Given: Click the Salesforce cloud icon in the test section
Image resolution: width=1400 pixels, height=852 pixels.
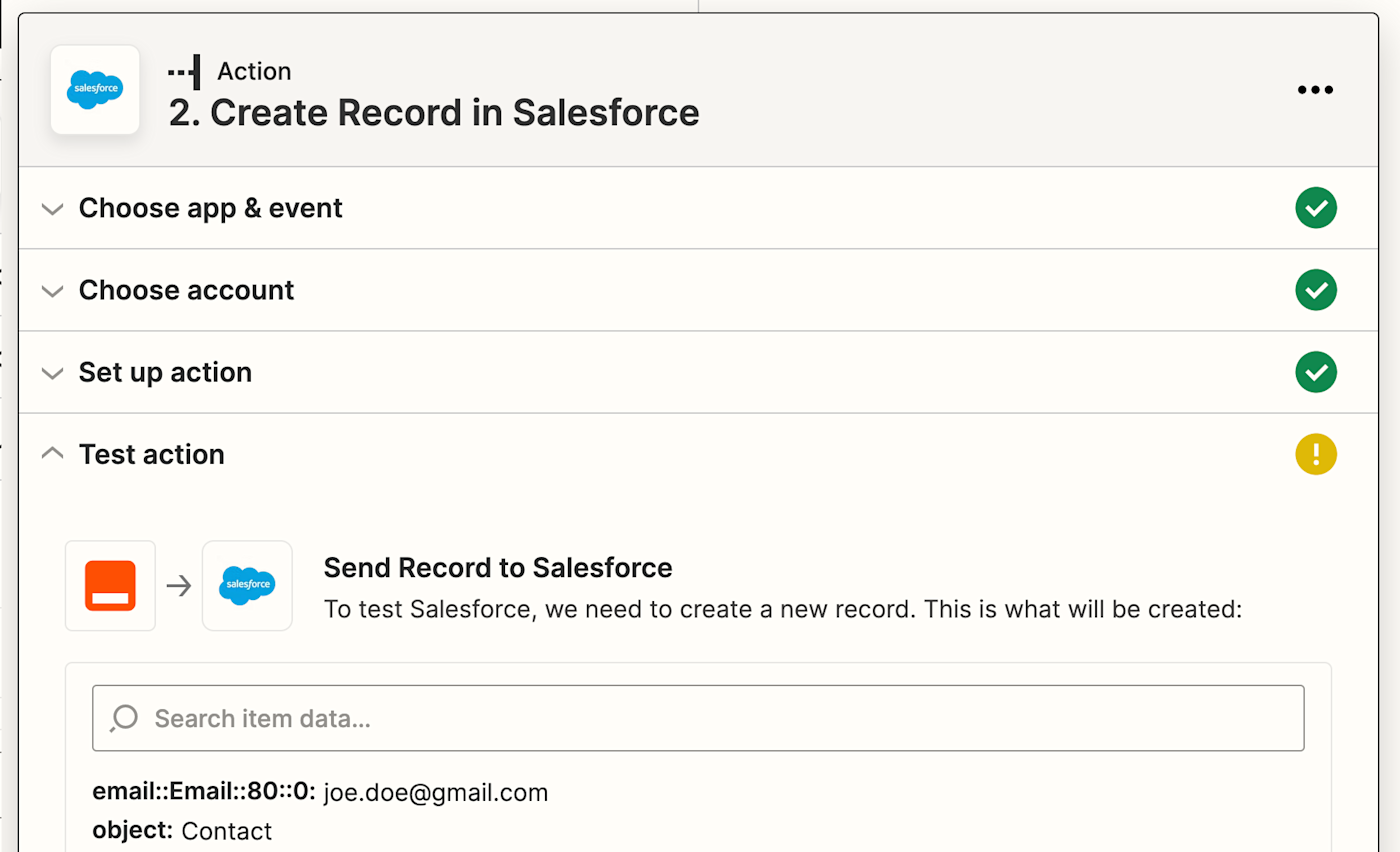Looking at the screenshot, I should (x=247, y=586).
